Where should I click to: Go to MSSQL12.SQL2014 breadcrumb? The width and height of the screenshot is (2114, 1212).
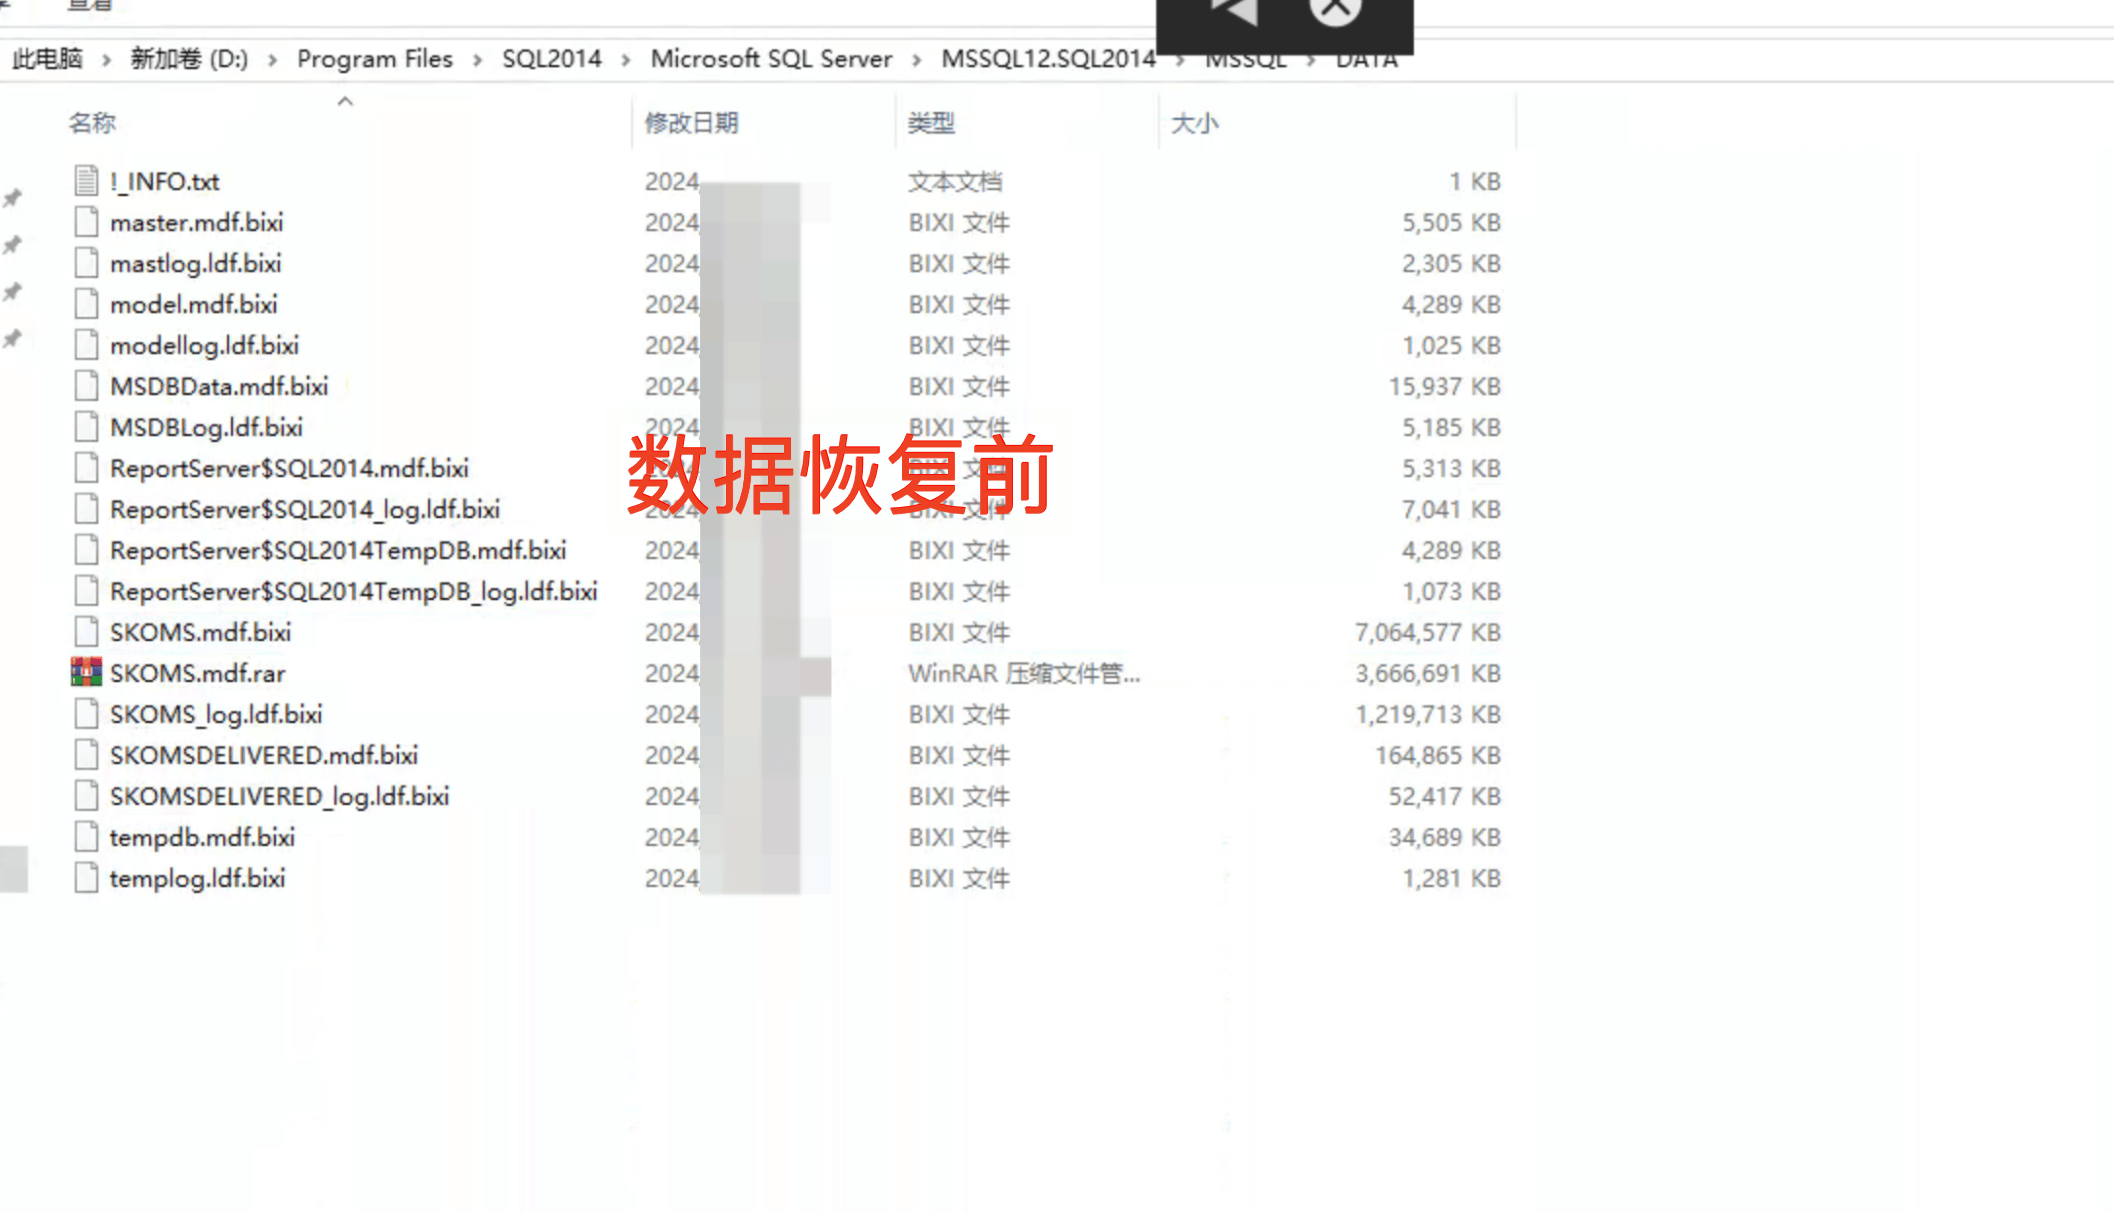click(1048, 59)
